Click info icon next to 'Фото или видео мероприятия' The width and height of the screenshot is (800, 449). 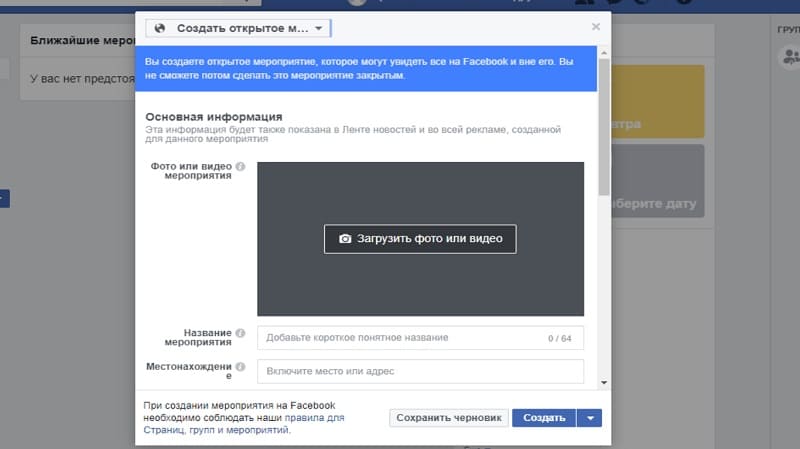(x=240, y=166)
